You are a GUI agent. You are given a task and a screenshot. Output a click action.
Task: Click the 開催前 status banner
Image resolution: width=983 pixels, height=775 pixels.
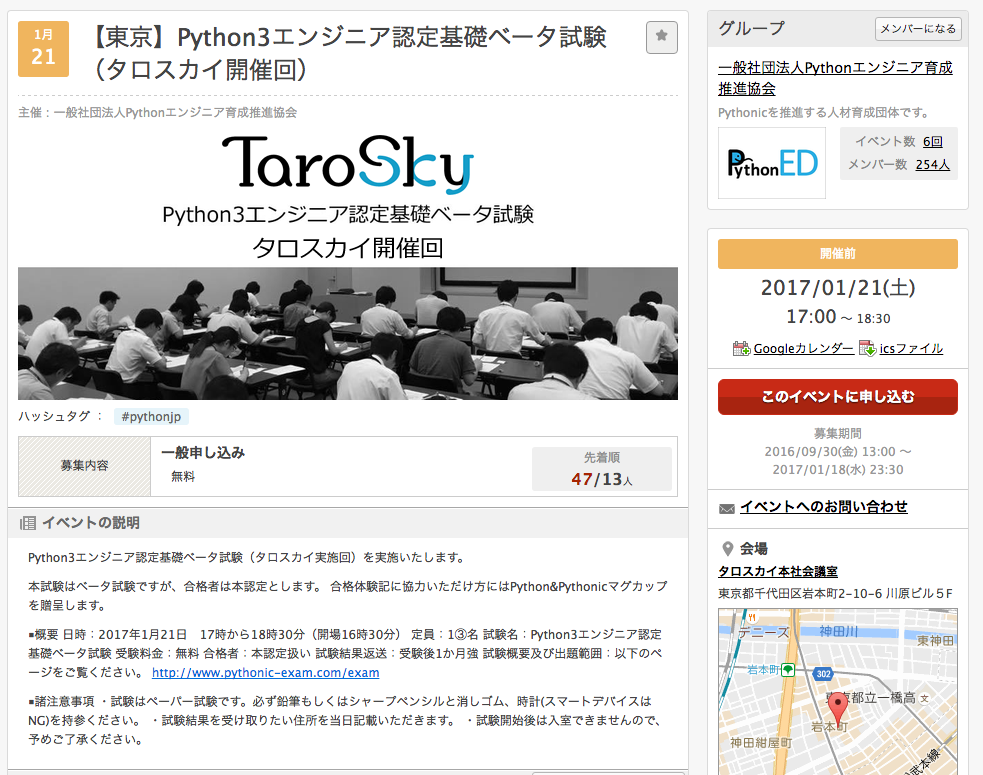tap(838, 254)
